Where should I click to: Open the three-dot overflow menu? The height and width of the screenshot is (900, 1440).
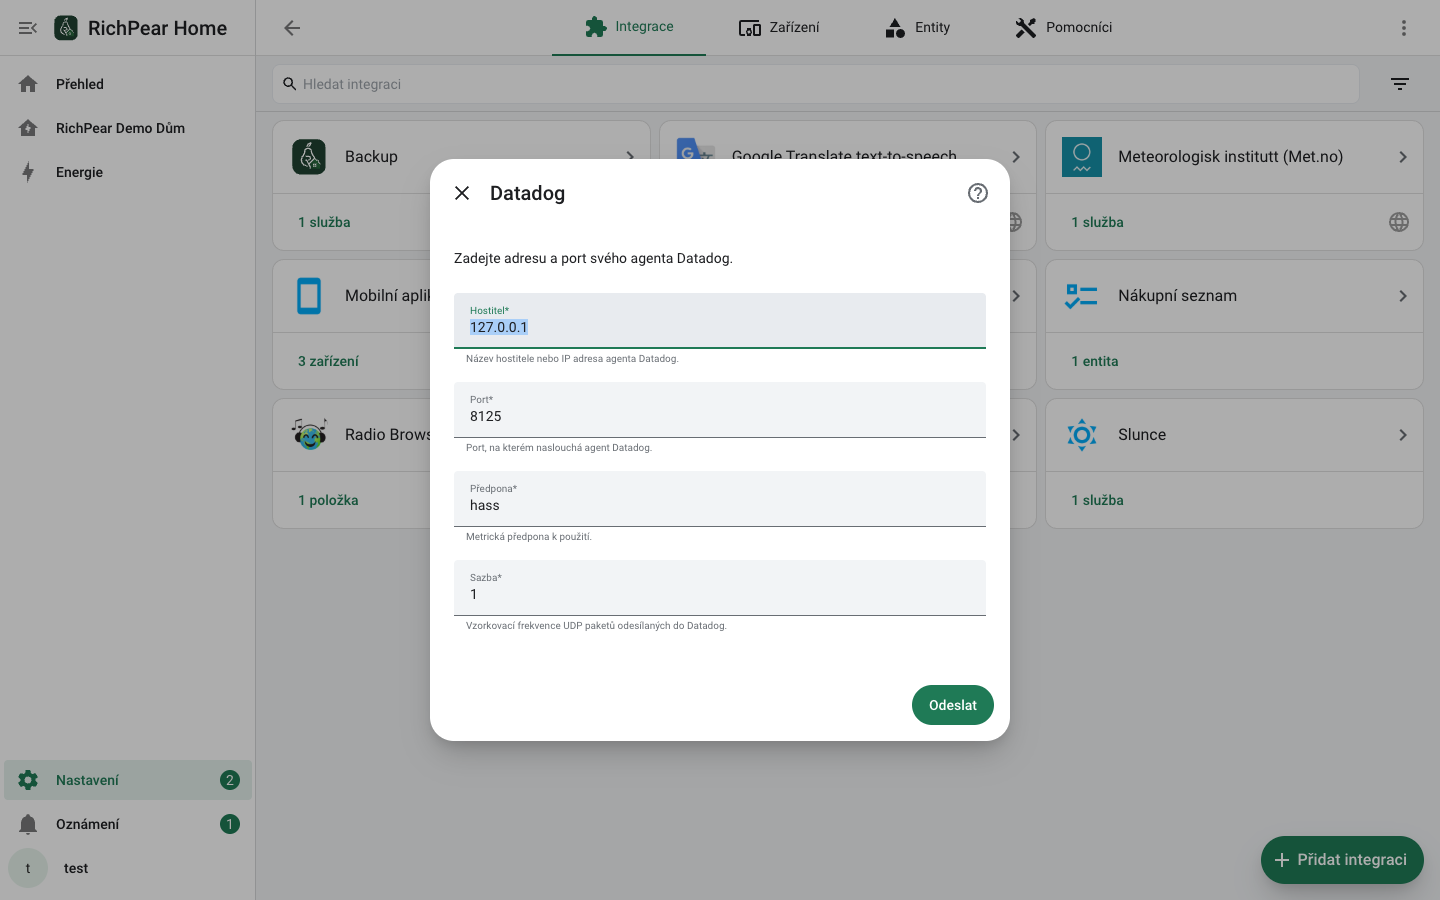point(1404,28)
